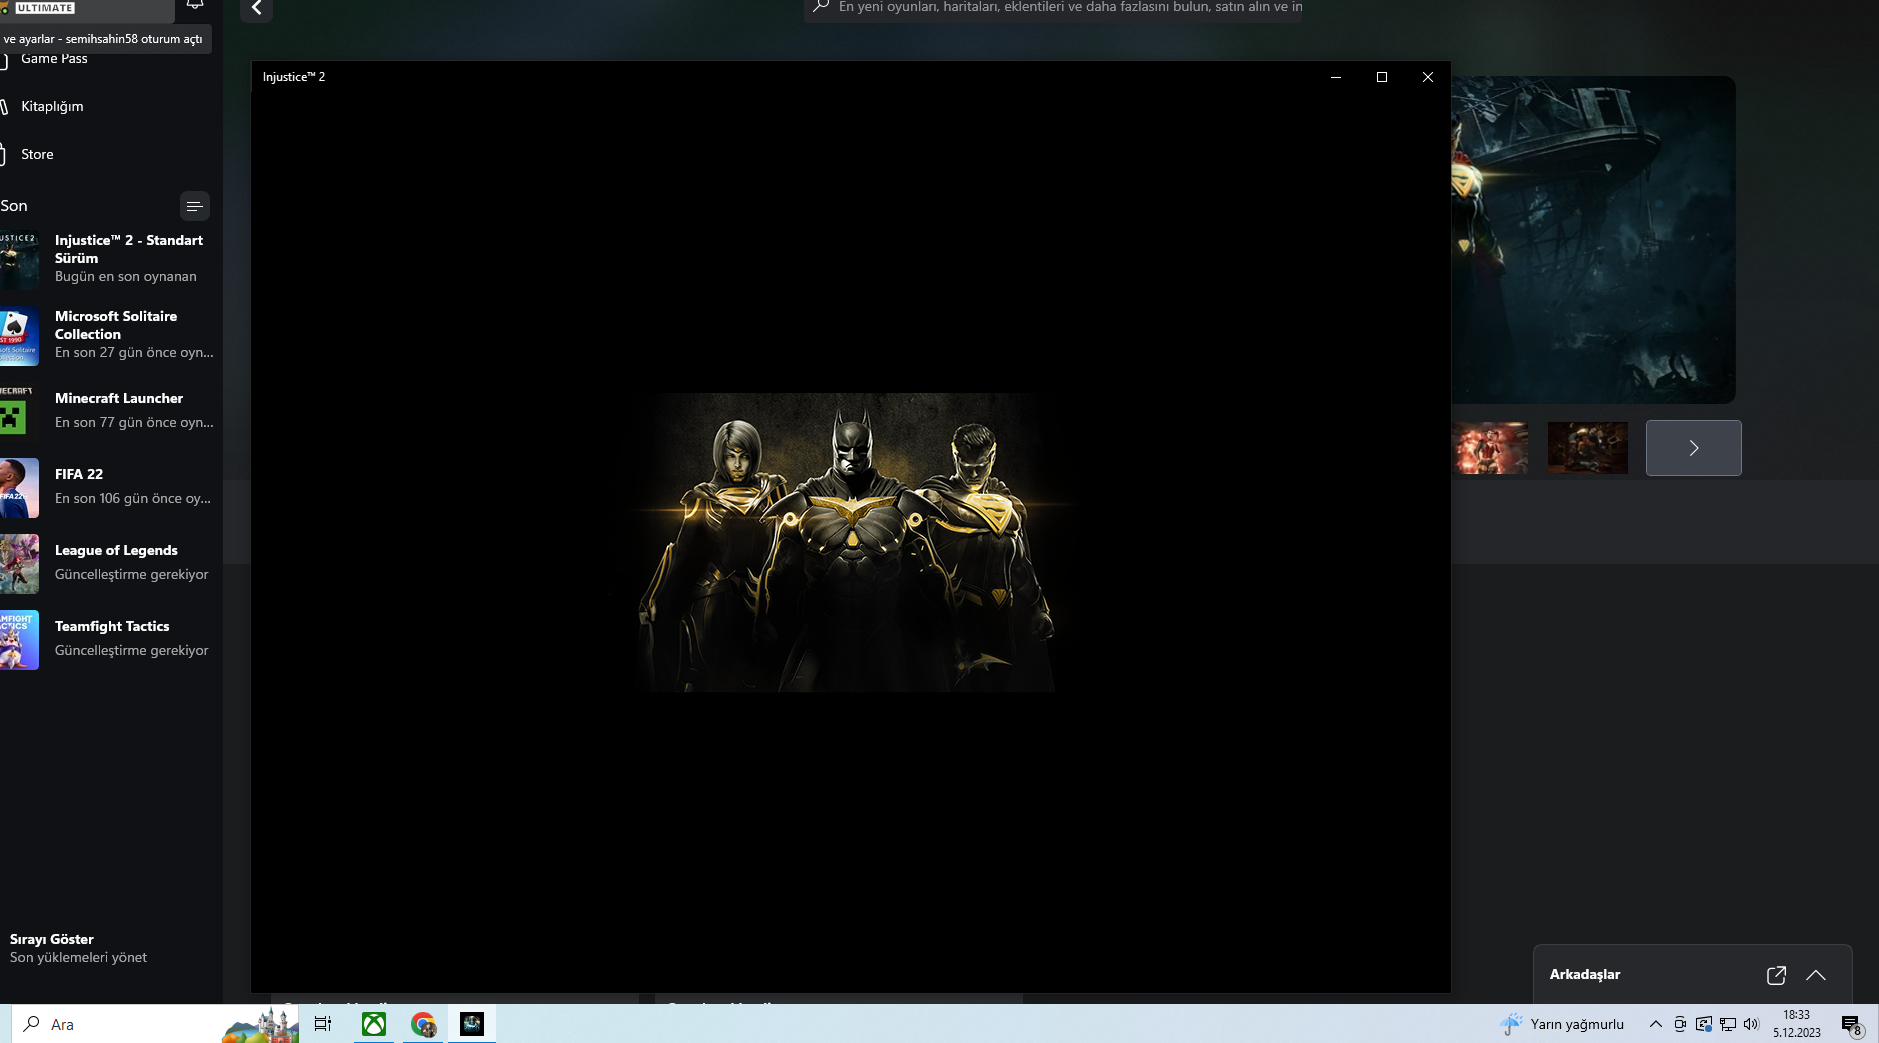The width and height of the screenshot is (1879, 1043).
Task: Click the ULTIMATE profile badge
Action: click(x=45, y=7)
